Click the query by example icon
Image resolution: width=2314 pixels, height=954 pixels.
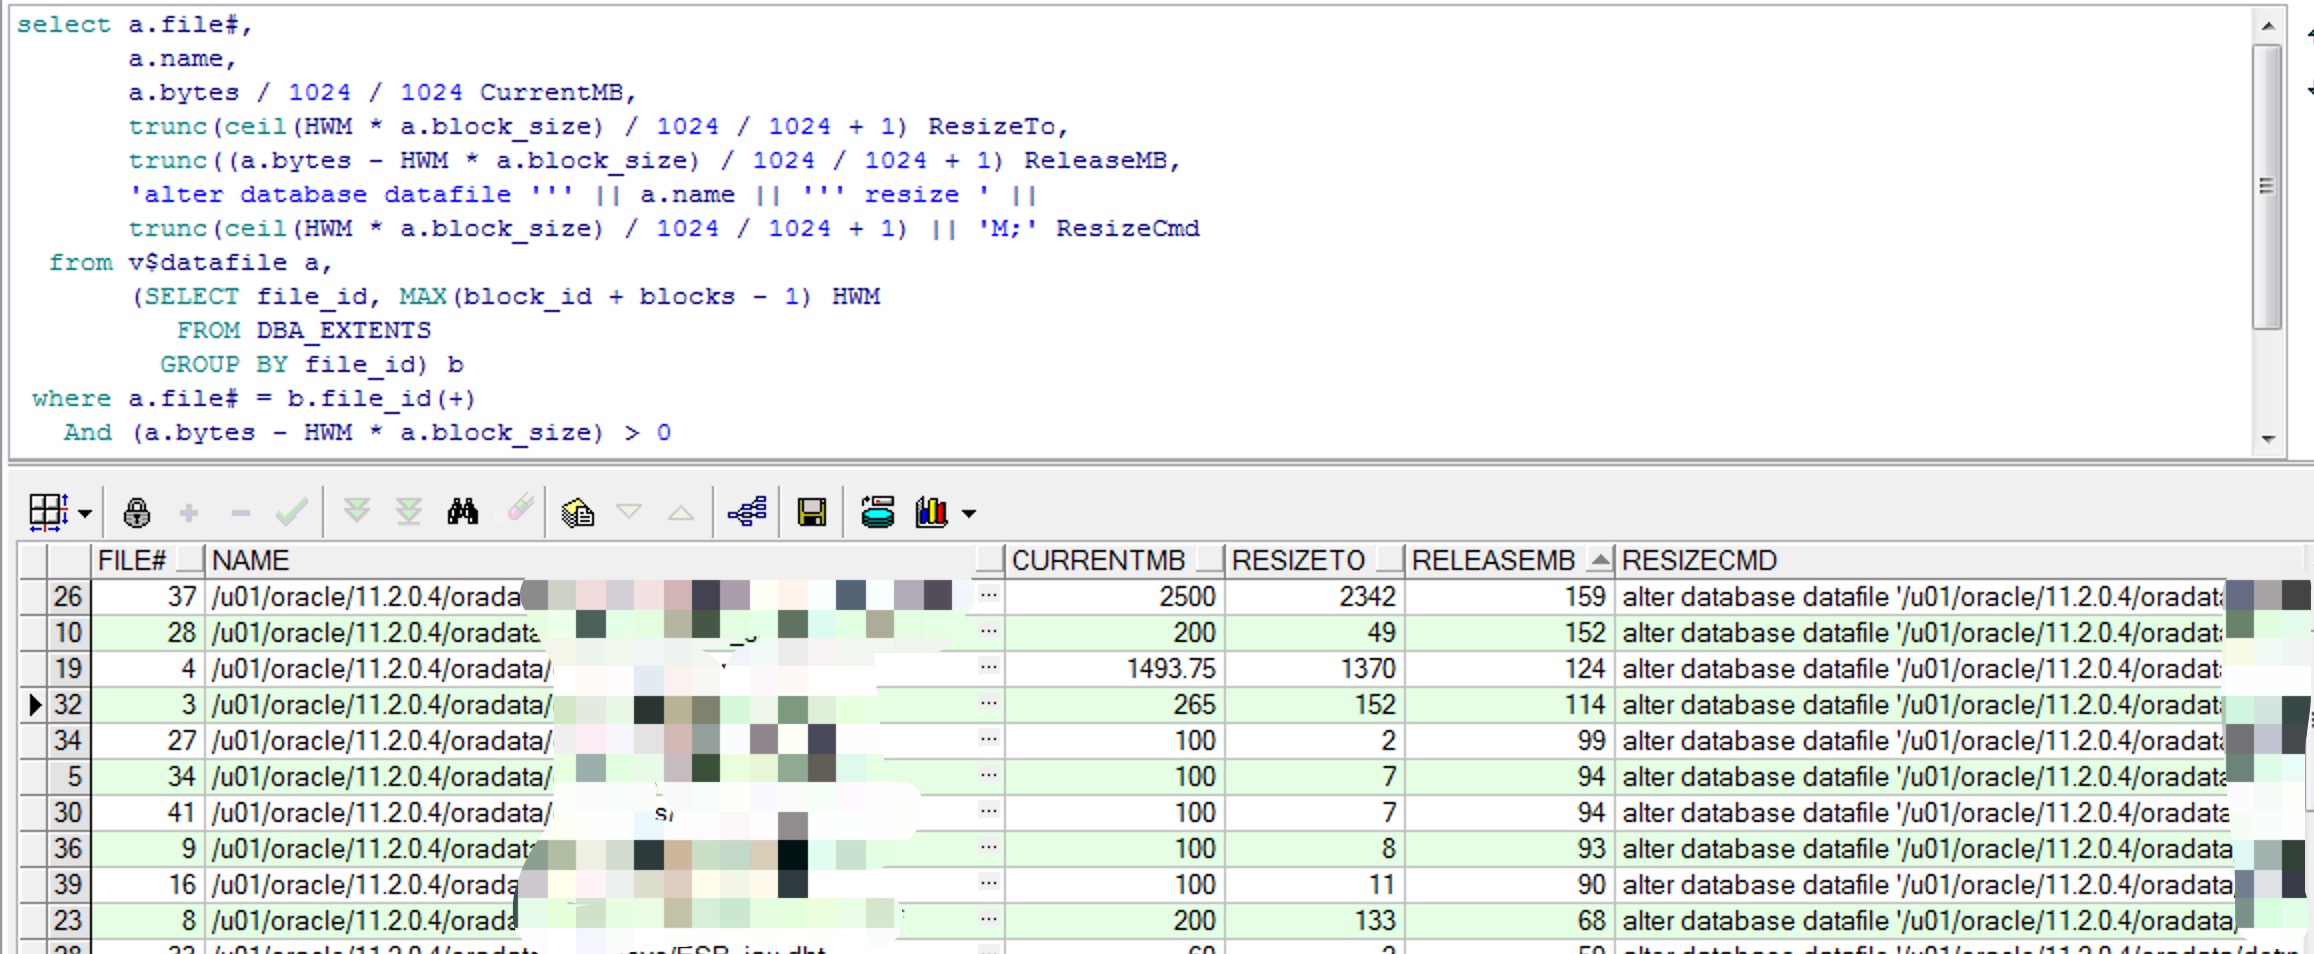578,513
